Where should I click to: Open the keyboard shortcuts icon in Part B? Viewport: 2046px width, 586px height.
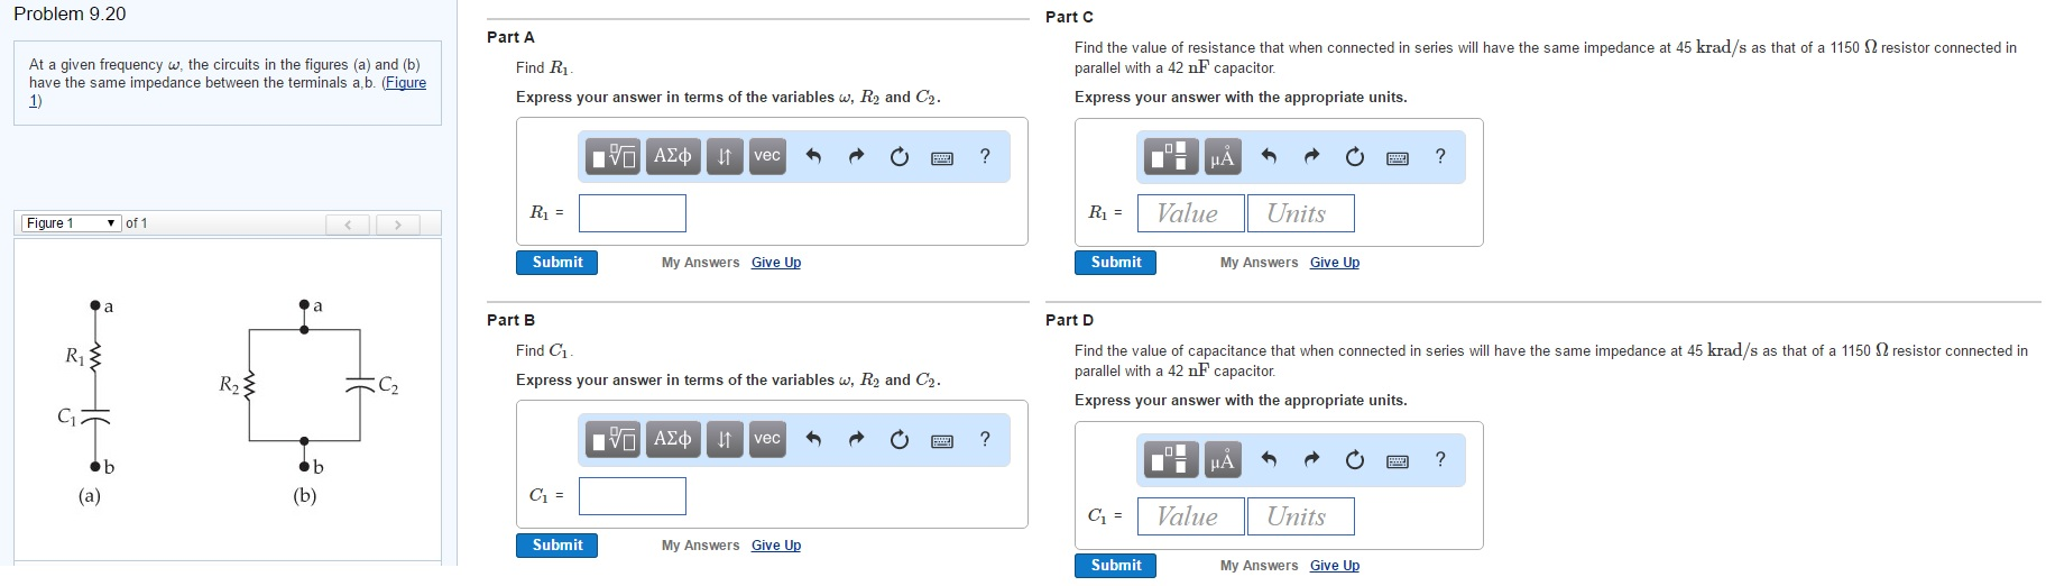click(940, 439)
